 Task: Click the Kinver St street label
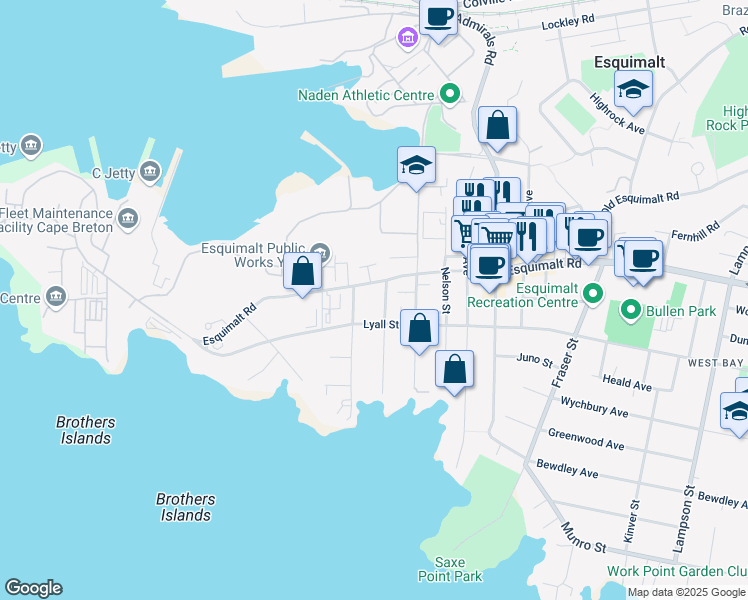coord(632,521)
